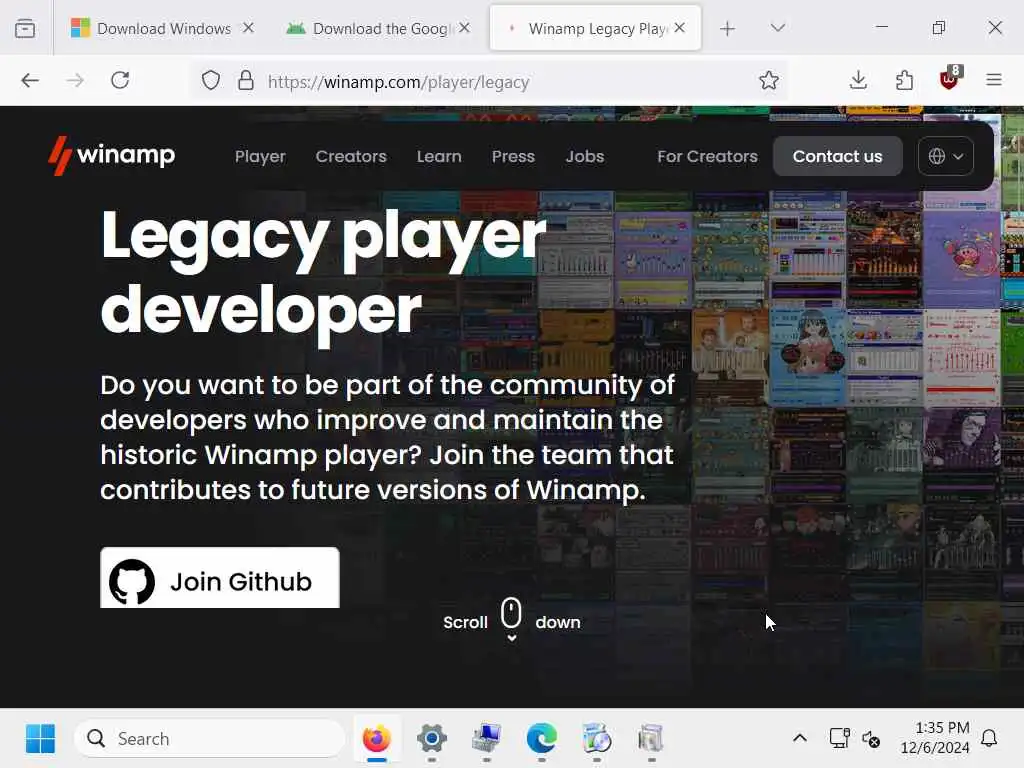Click the Firefox taskbar icon

point(377,739)
